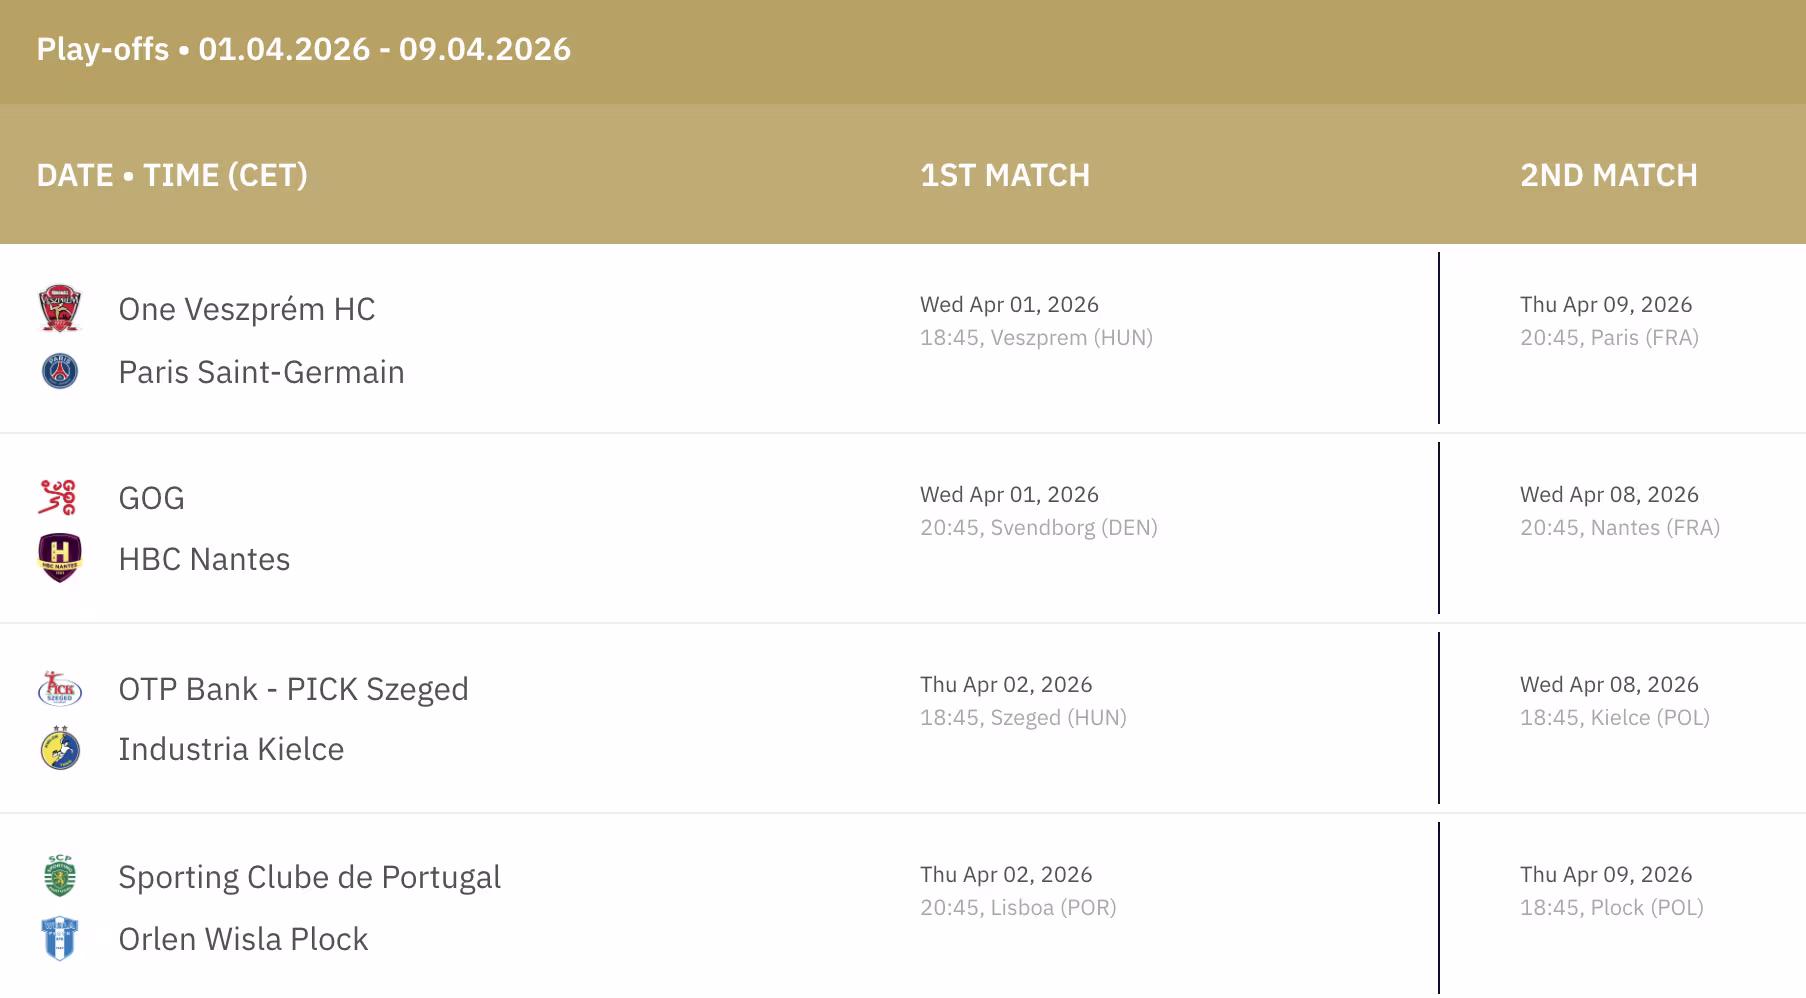The width and height of the screenshot is (1806, 998).
Task: Open the Thu Apr 09 Plock second match
Action: point(1610,890)
